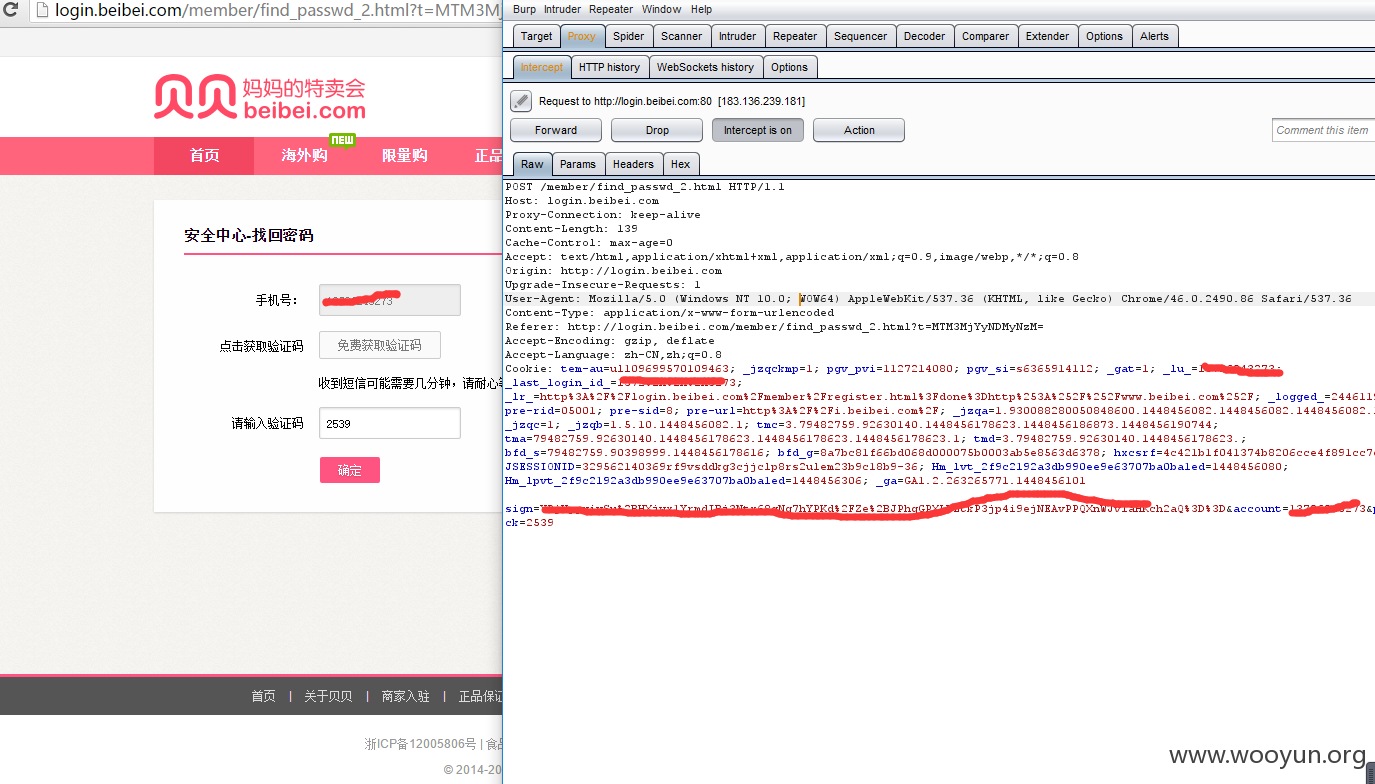The image size is (1375, 784).
Task: Click the Upgrade-Insecure-Requests header line
Action: [x=603, y=285]
